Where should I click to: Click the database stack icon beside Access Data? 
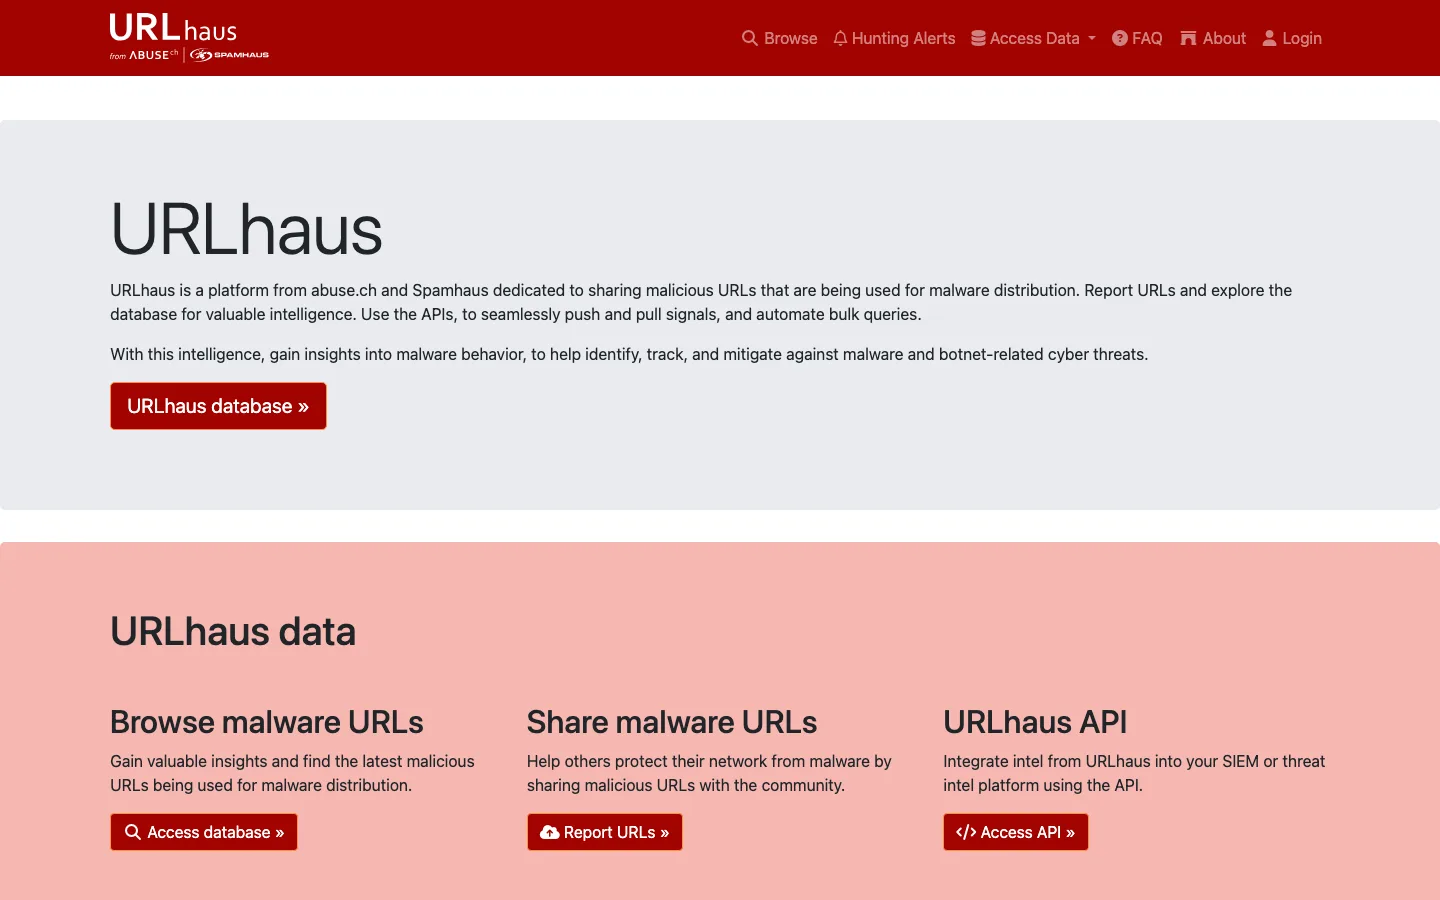[x=978, y=38]
